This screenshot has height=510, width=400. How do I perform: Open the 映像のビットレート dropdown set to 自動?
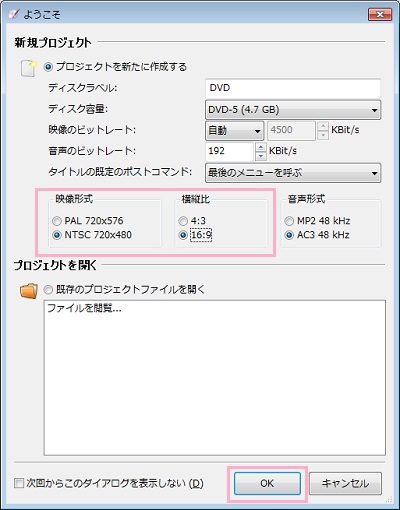235,131
